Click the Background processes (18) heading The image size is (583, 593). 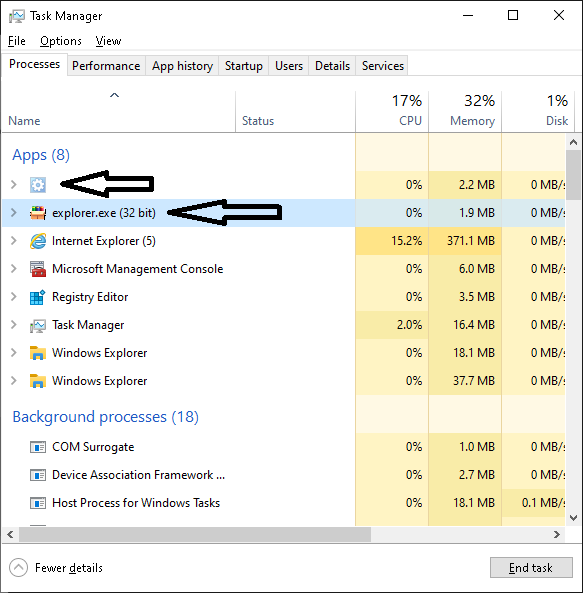click(x=105, y=417)
